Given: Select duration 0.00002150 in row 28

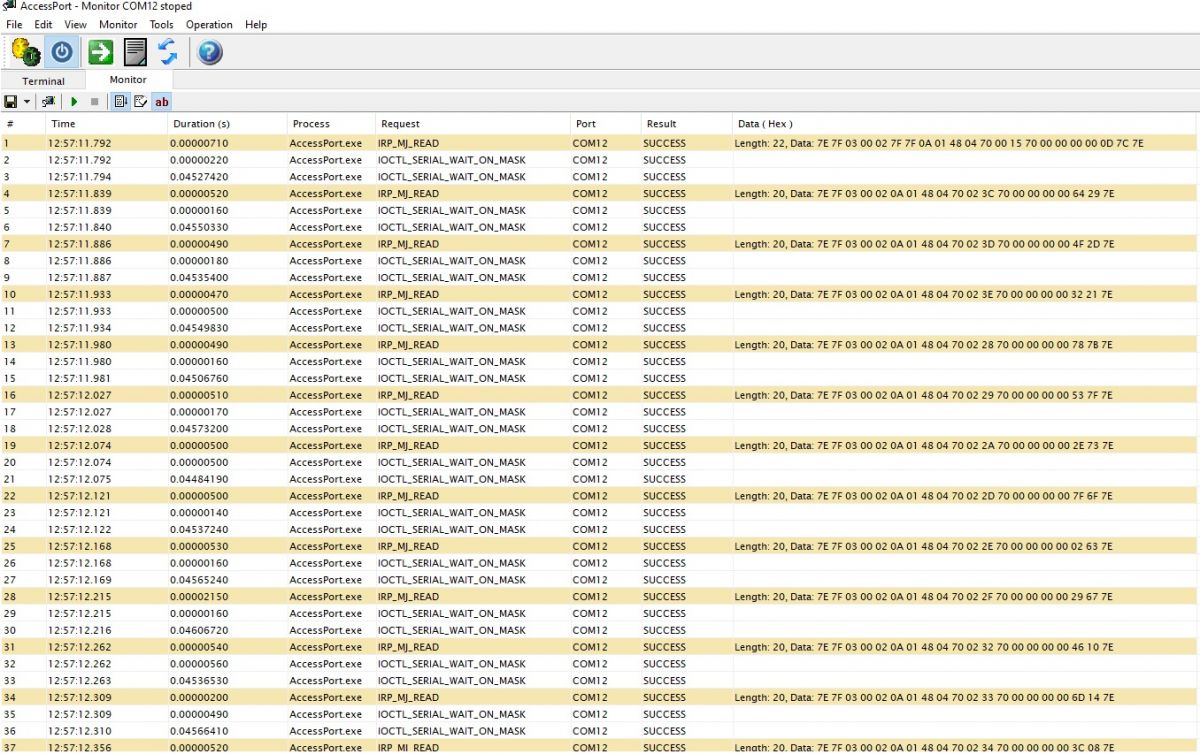Looking at the screenshot, I should point(200,597).
